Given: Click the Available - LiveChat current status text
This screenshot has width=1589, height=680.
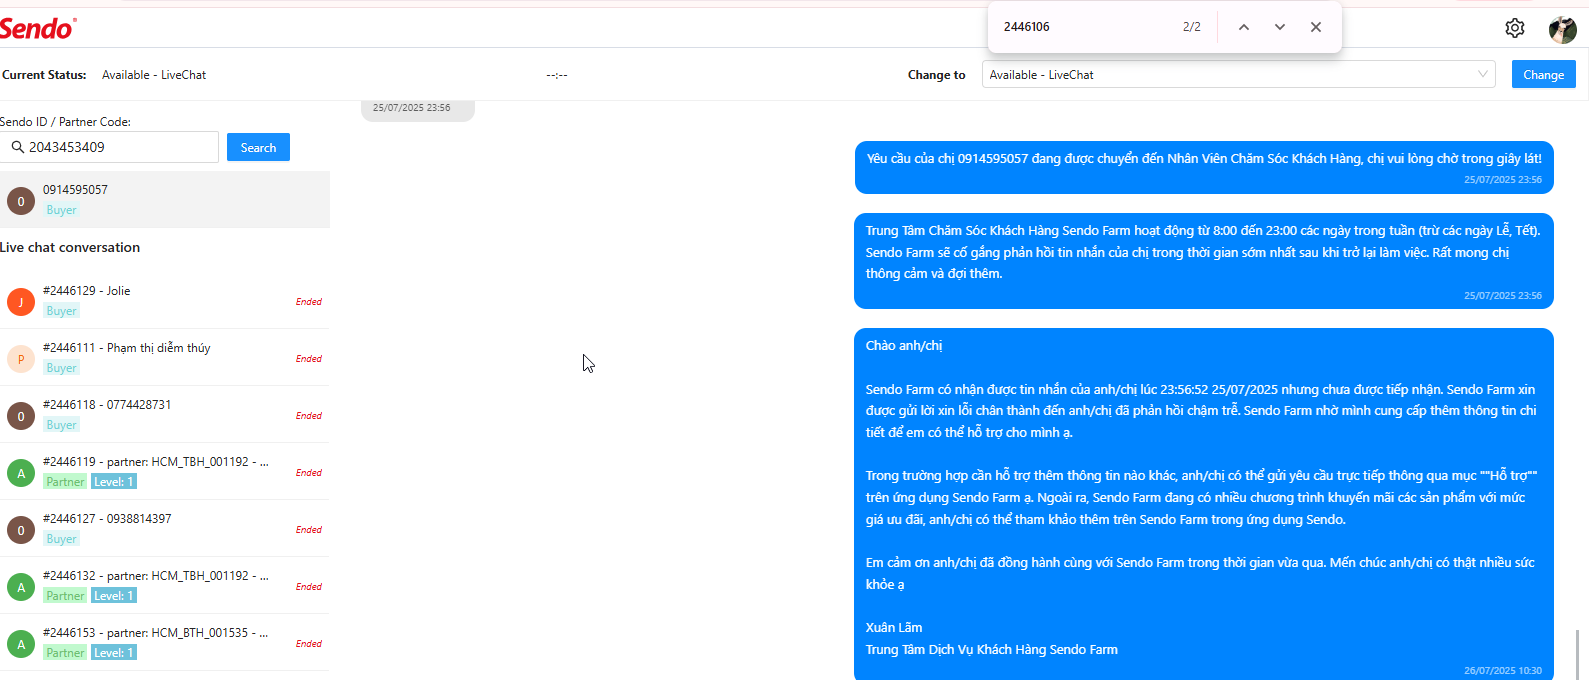Looking at the screenshot, I should [154, 75].
